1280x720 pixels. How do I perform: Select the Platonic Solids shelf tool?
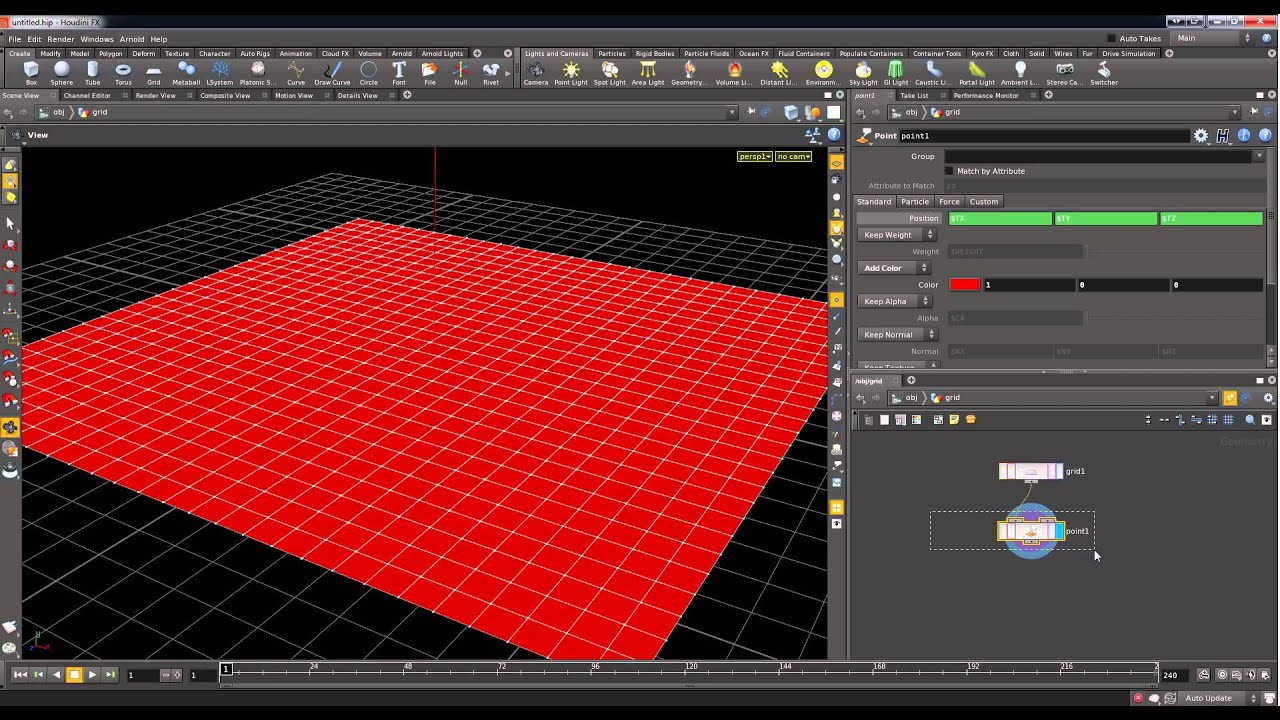258,73
